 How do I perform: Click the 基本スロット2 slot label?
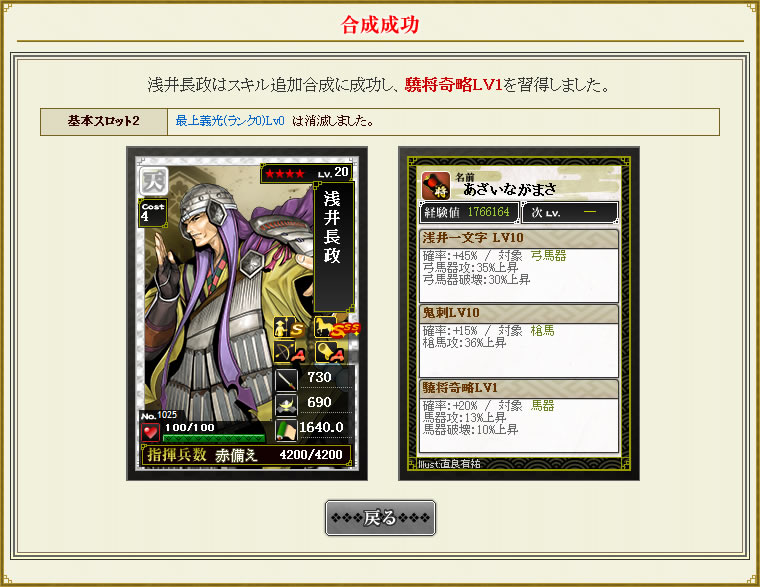pyautogui.click(x=104, y=121)
